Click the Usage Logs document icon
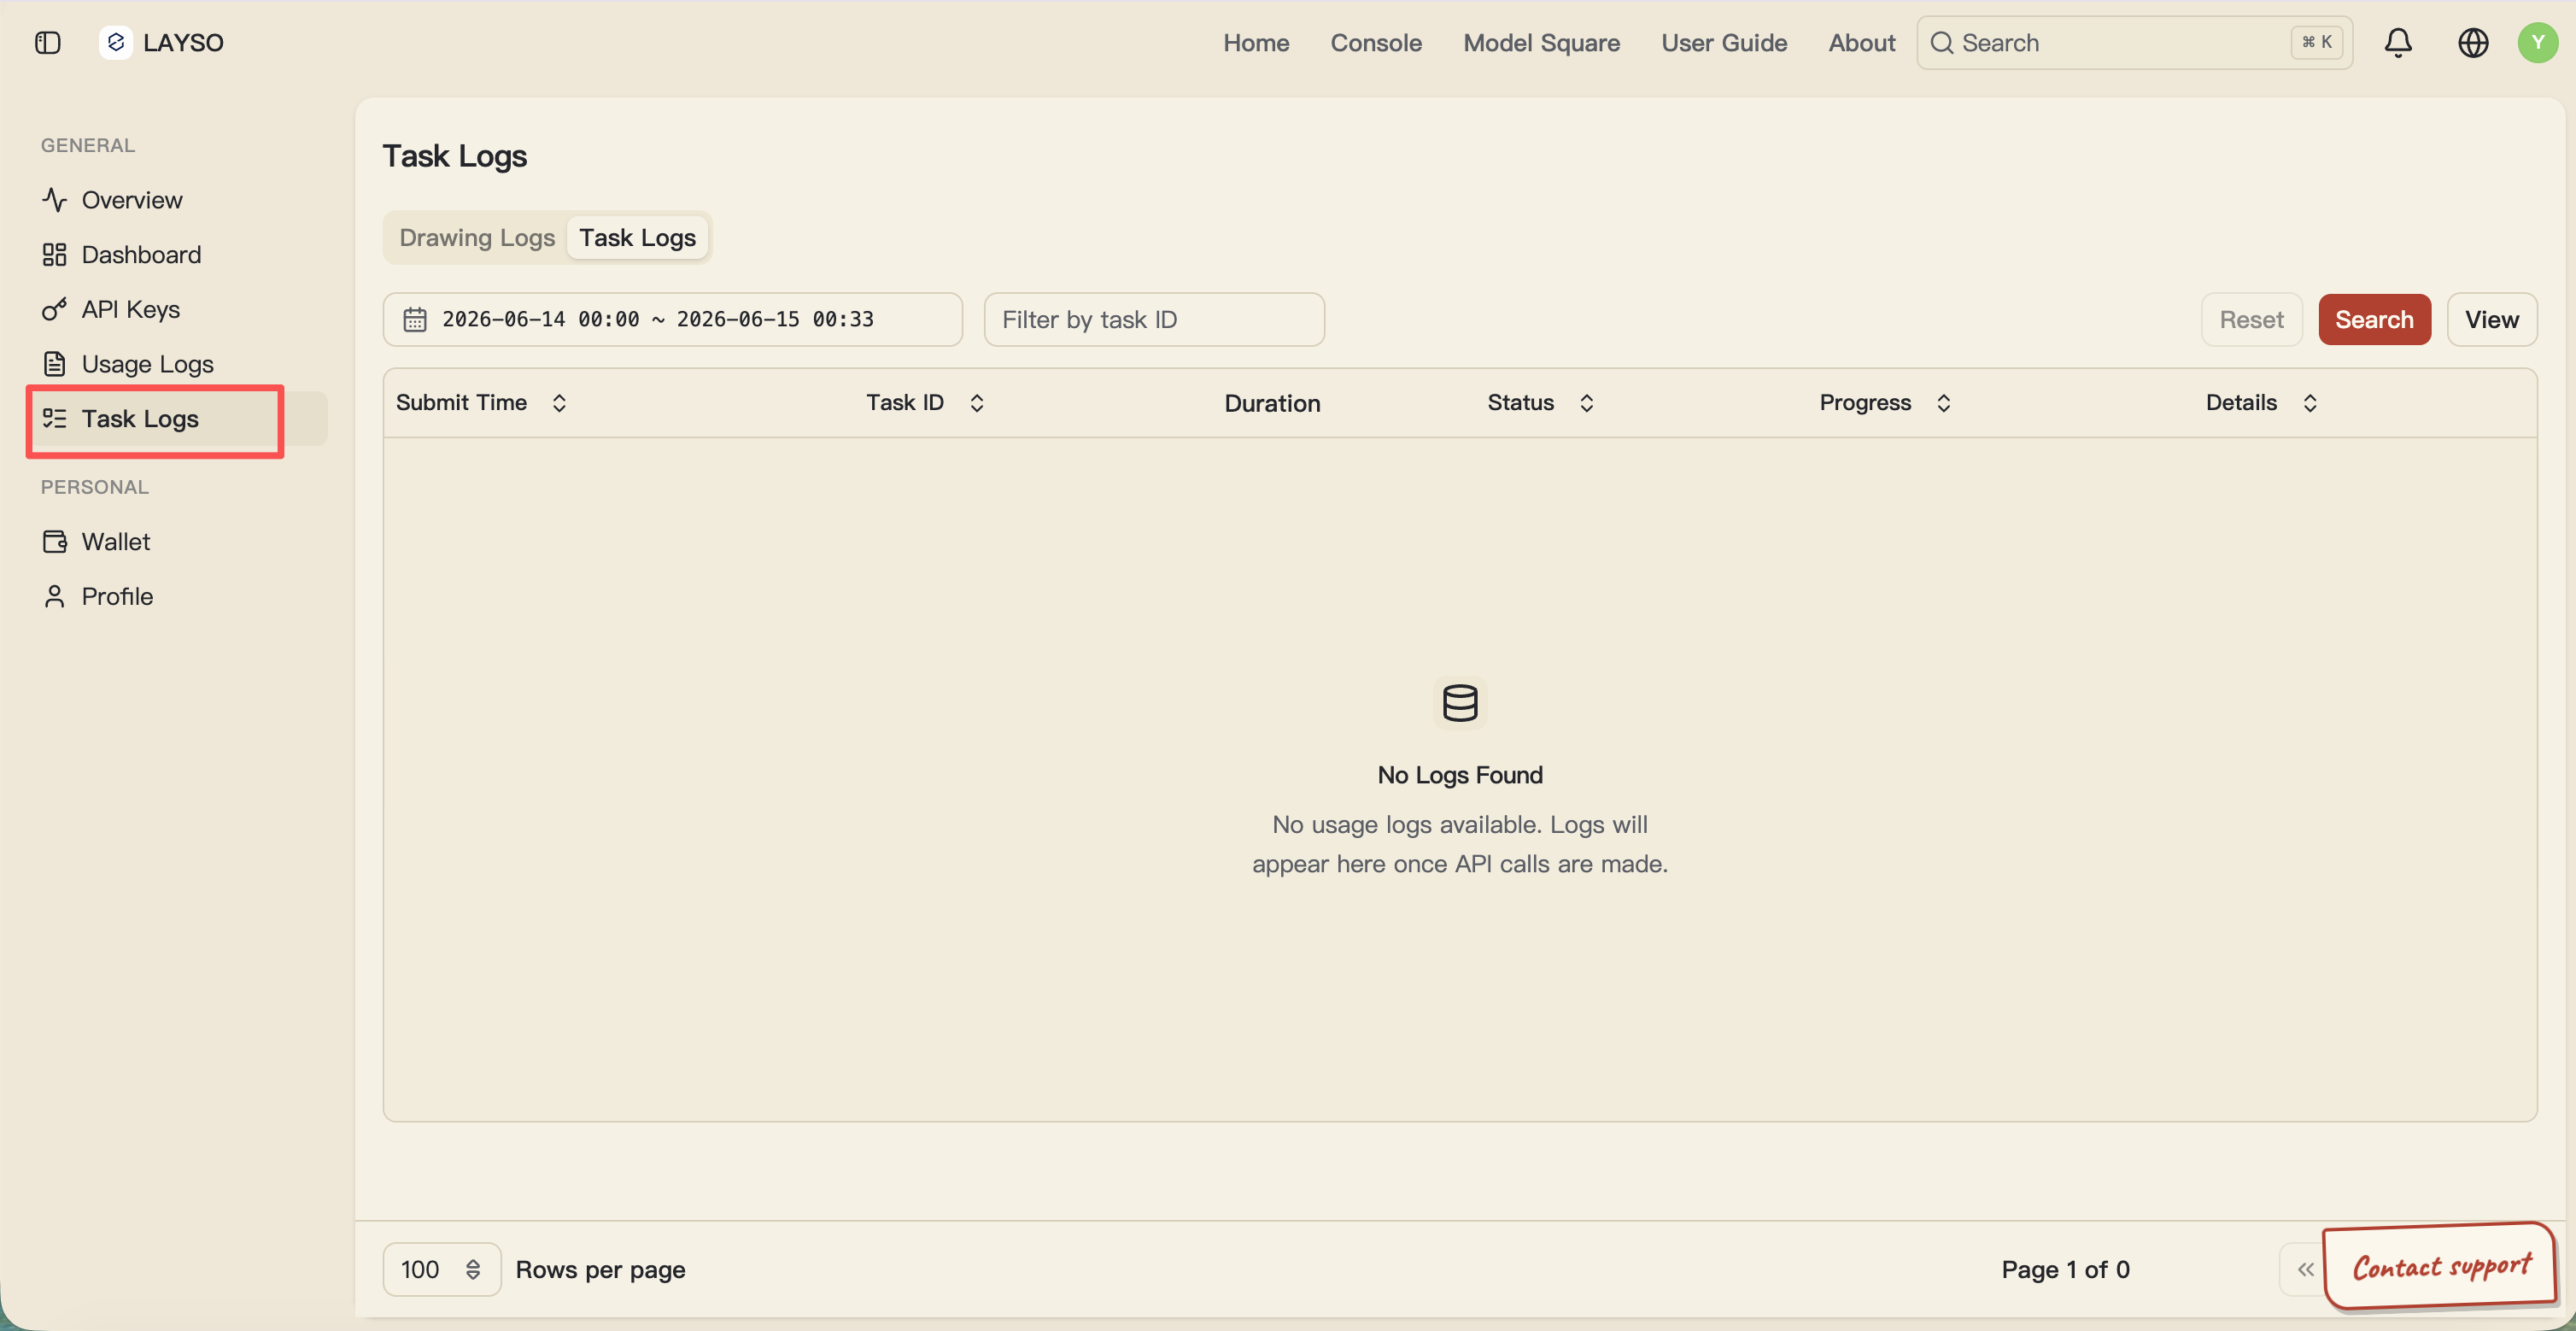Image resolution: width=2576 pixels, height=1331 pixels. pyautogui.click(x=55, y=364)
